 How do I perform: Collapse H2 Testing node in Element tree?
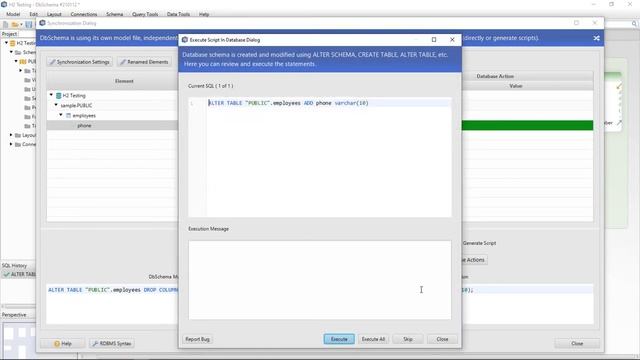coord(51,95)
